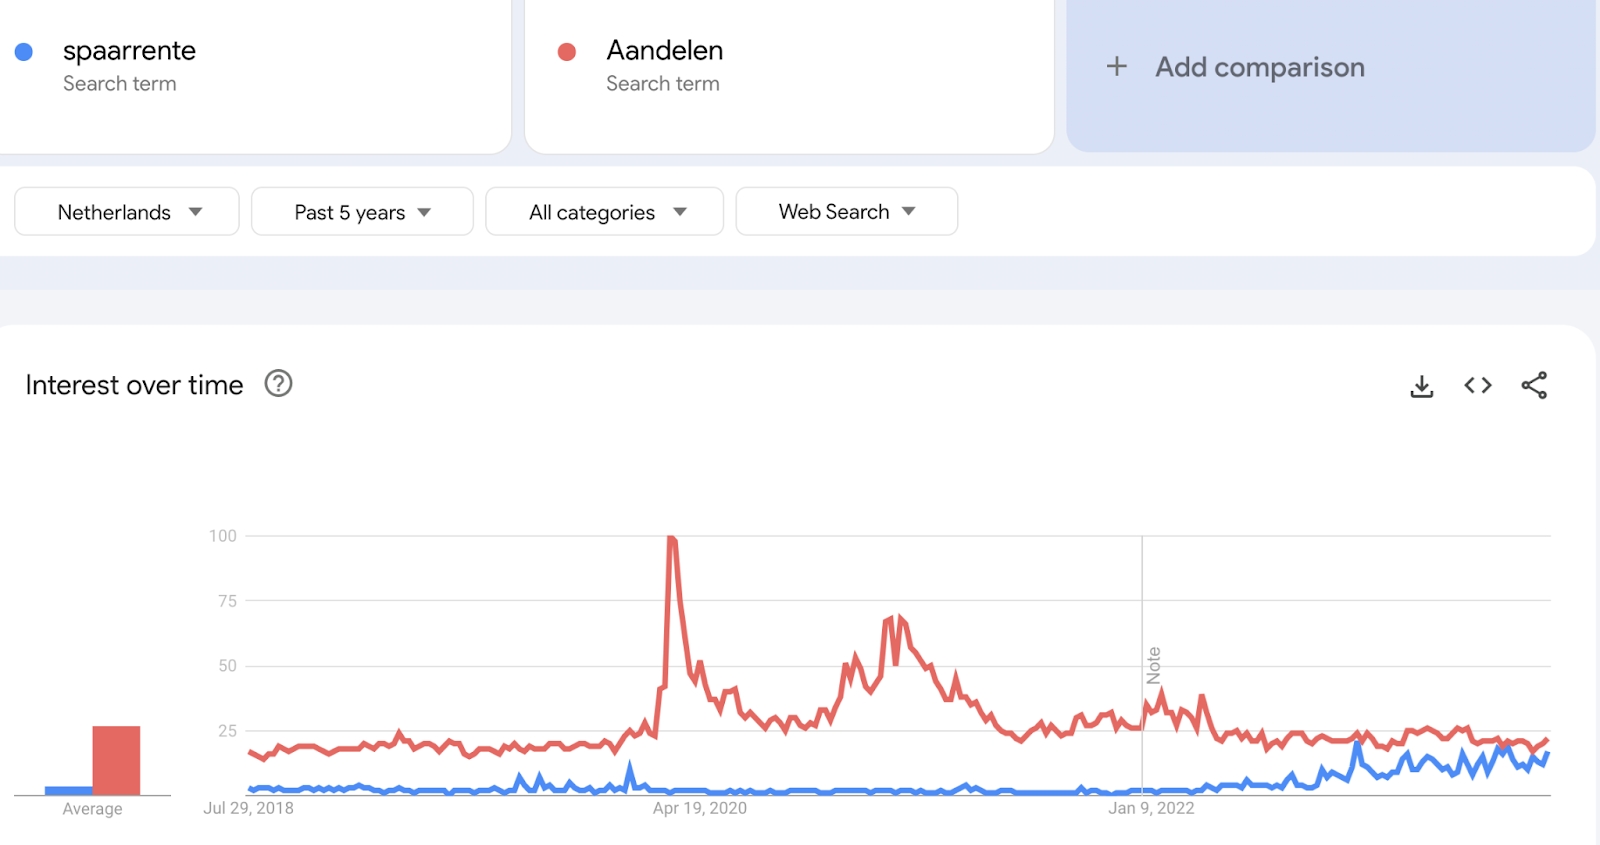Open the Netherlands region dropdown
The image size is (1600, 845).
coord(127,212)
